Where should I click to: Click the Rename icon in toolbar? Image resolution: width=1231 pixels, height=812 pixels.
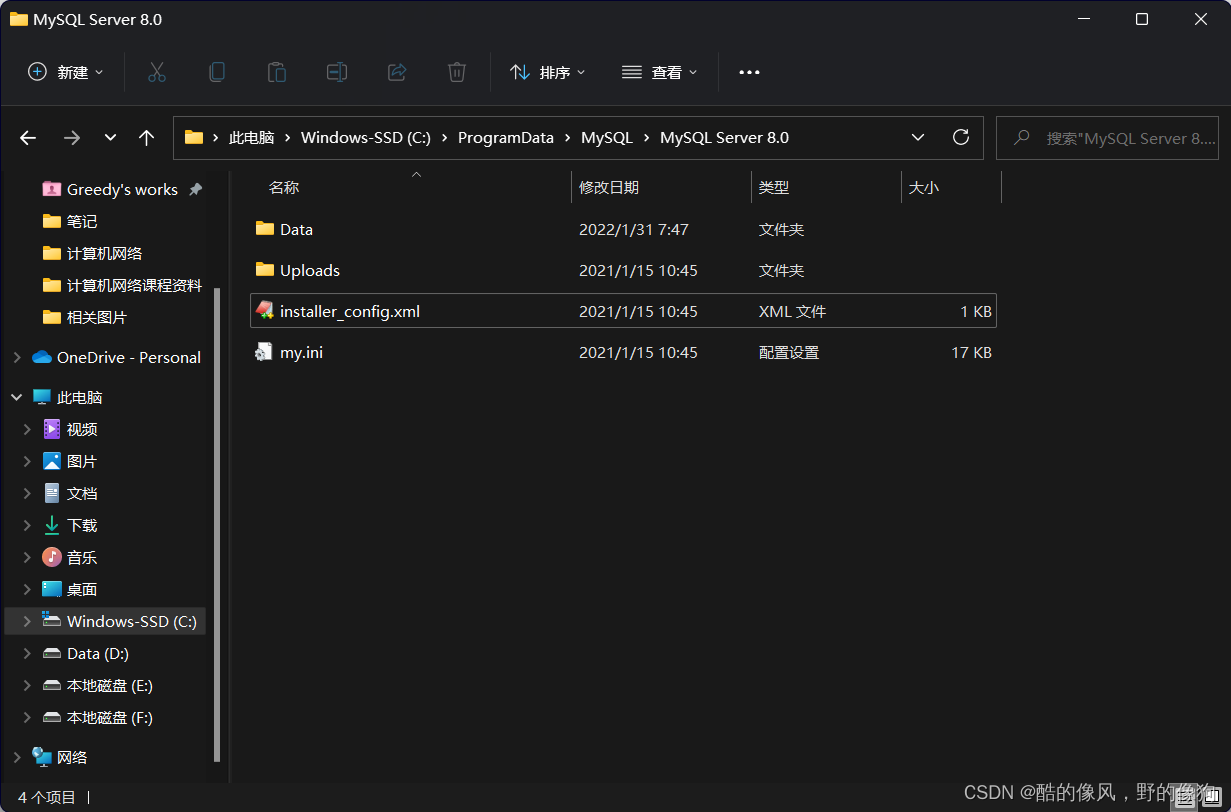click(x=337, y=72)
